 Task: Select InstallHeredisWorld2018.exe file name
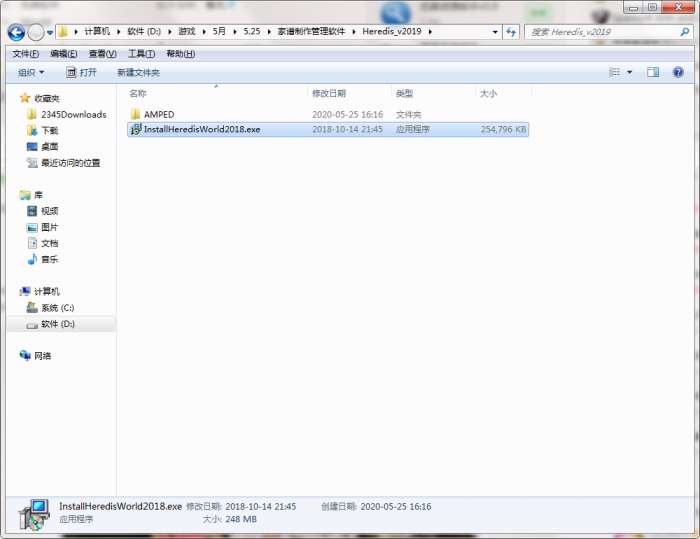(x=202, y=130)
